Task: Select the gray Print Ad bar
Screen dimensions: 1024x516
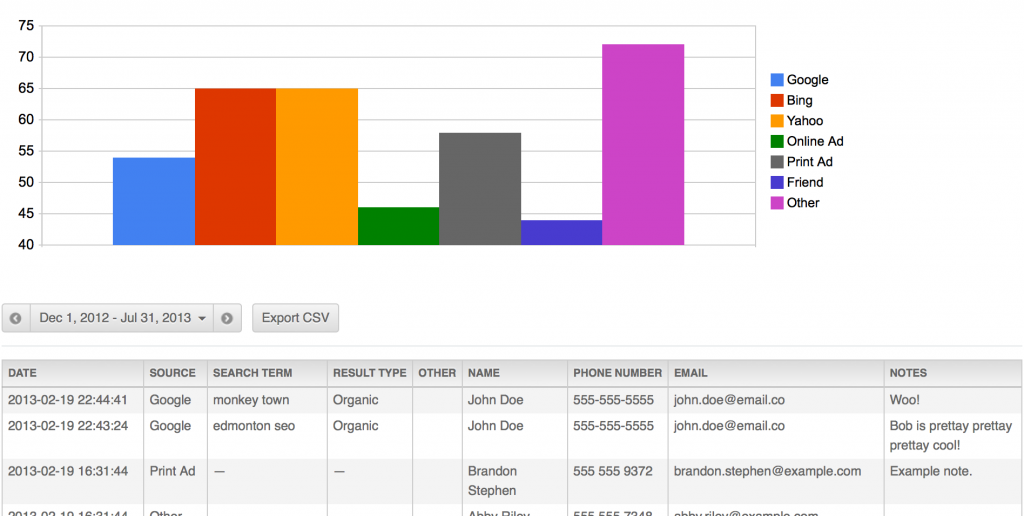Action: point(480,189)
